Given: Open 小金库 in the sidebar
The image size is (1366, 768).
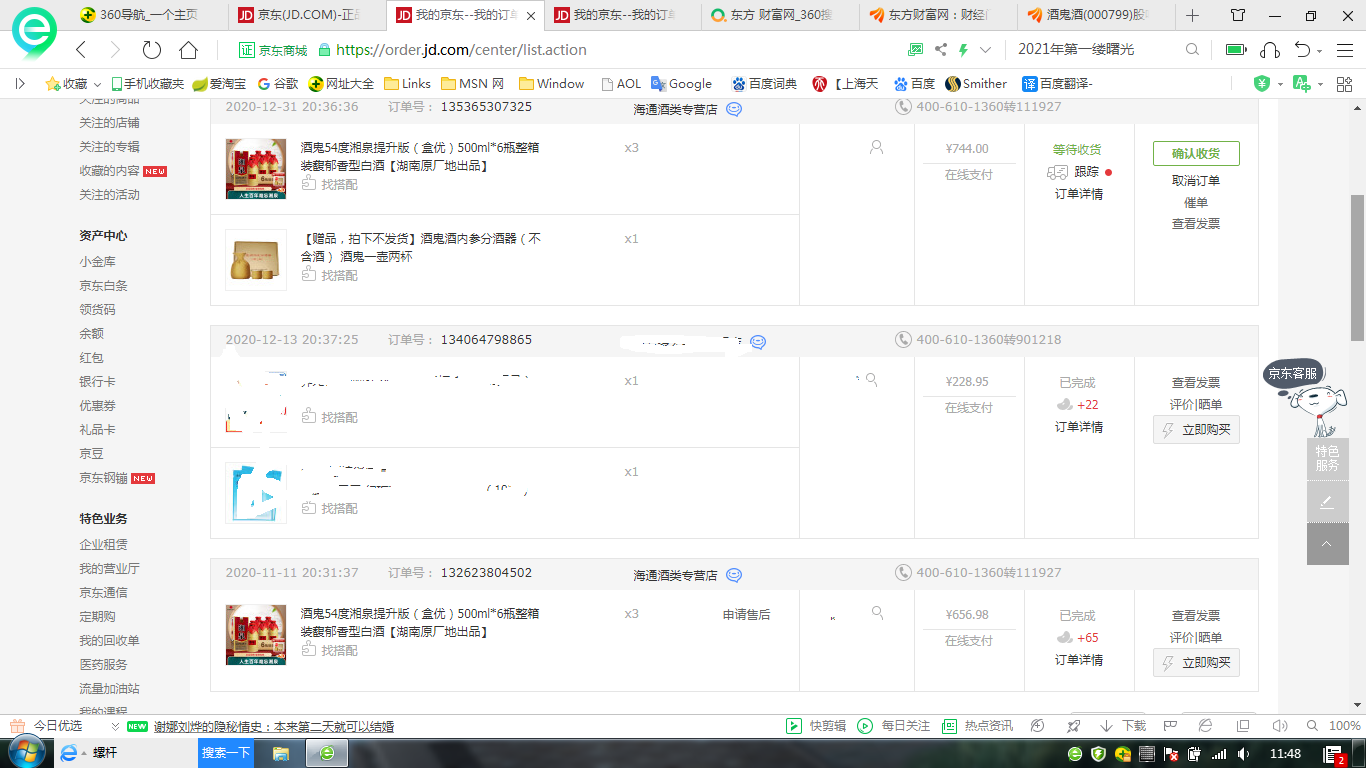Looking at the screenshot, I should [x=97, y=262].
